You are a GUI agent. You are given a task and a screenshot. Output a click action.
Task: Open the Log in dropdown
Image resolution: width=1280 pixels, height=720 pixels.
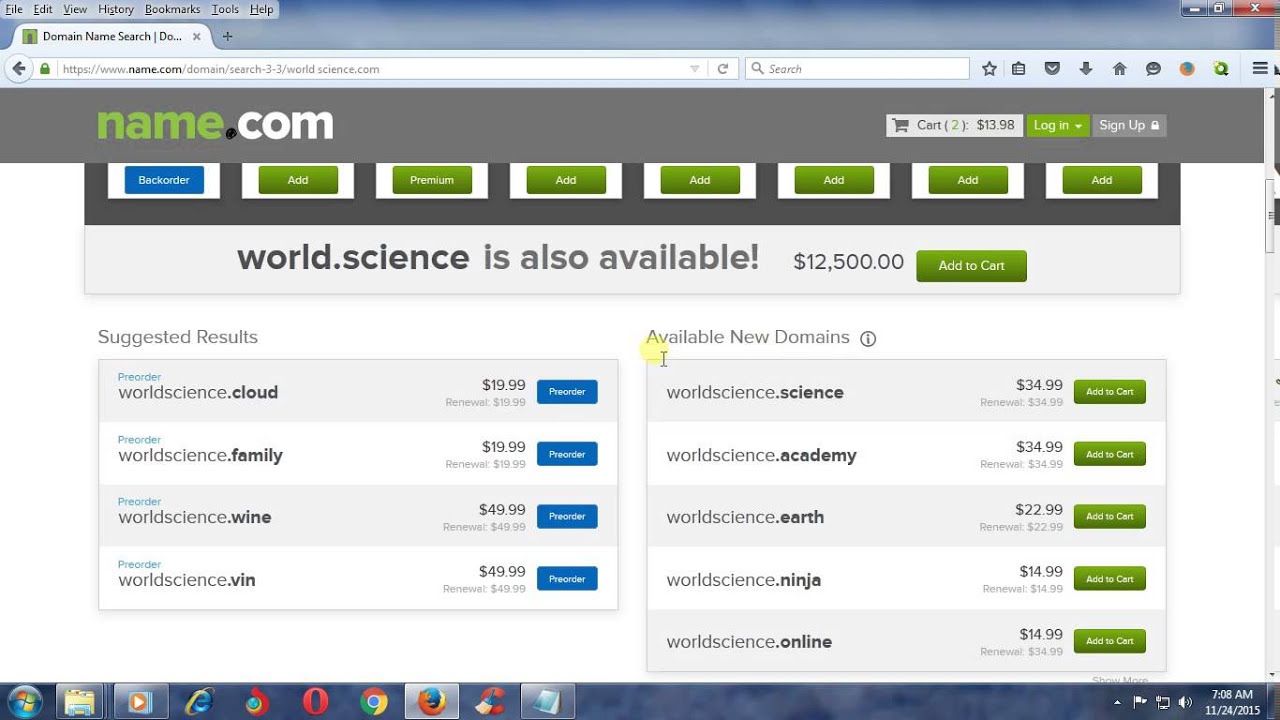coord(1058,125)
